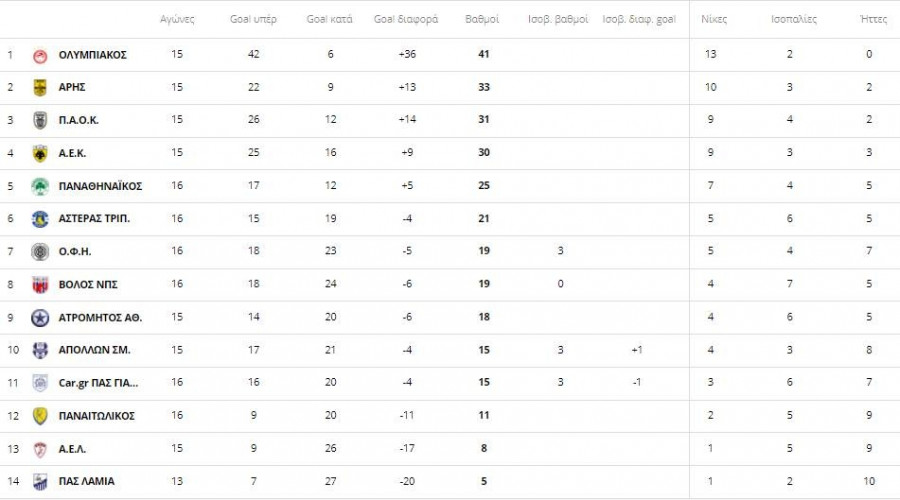Click the O.F.I. round club badge
Image resolution: width=900 pixels, height=500 pixels.
point(40,252)
